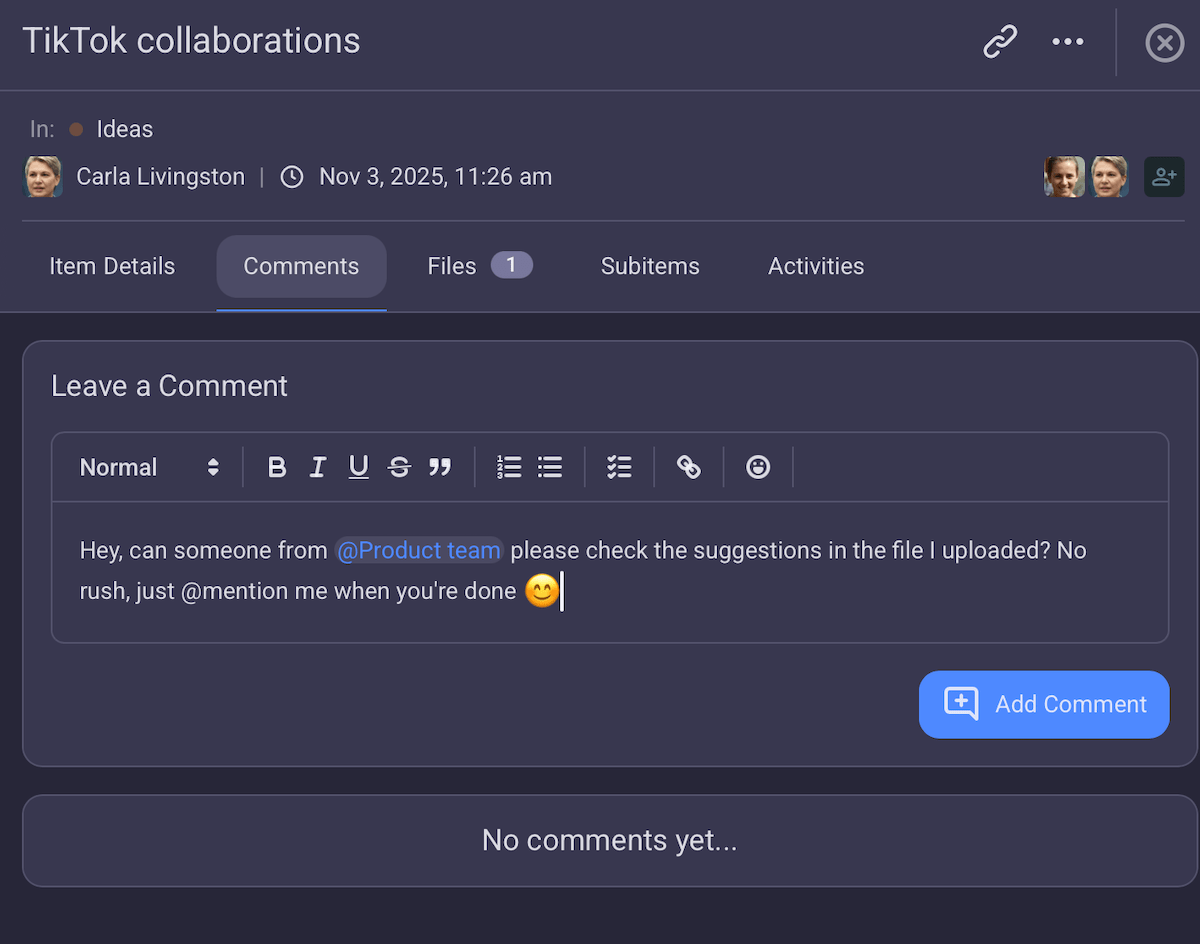Open the invite people control
Image resolution: width=1200 pixels, height=944 pixels.
click(x=1164, y=176)
